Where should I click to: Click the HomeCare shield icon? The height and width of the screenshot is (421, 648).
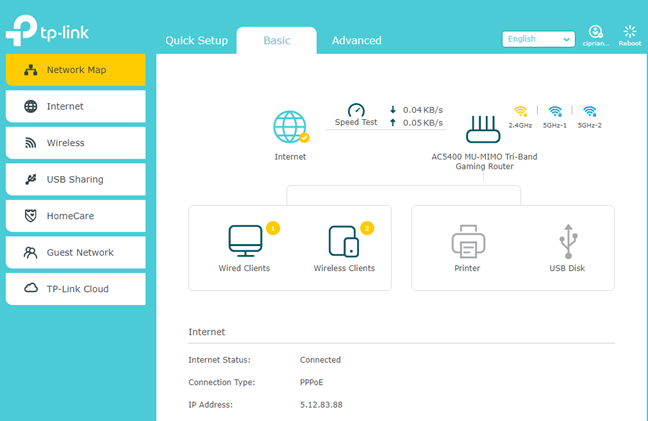pyautogui.click(x=31, y=216)
